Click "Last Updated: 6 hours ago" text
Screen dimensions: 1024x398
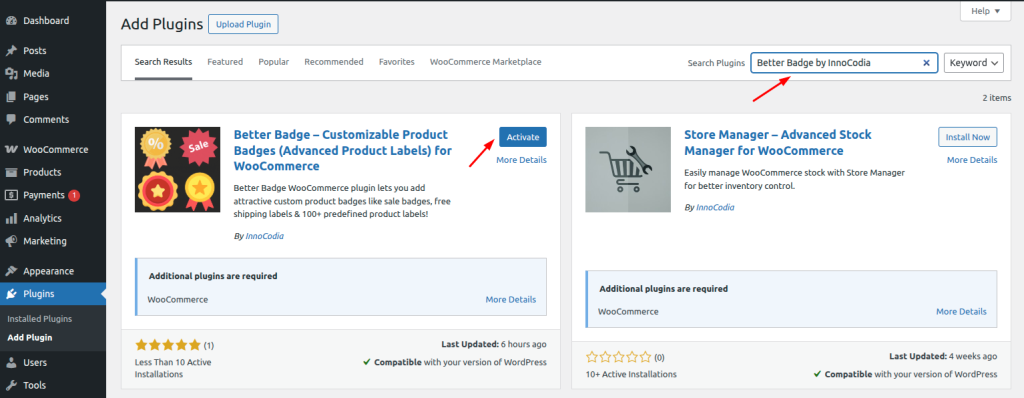494,344
